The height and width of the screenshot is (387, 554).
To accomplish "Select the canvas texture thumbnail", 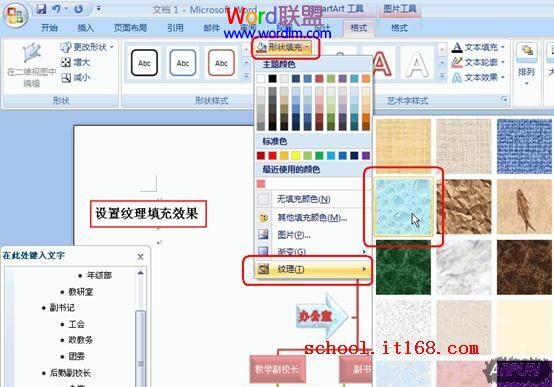I will (x=464, y=146).
